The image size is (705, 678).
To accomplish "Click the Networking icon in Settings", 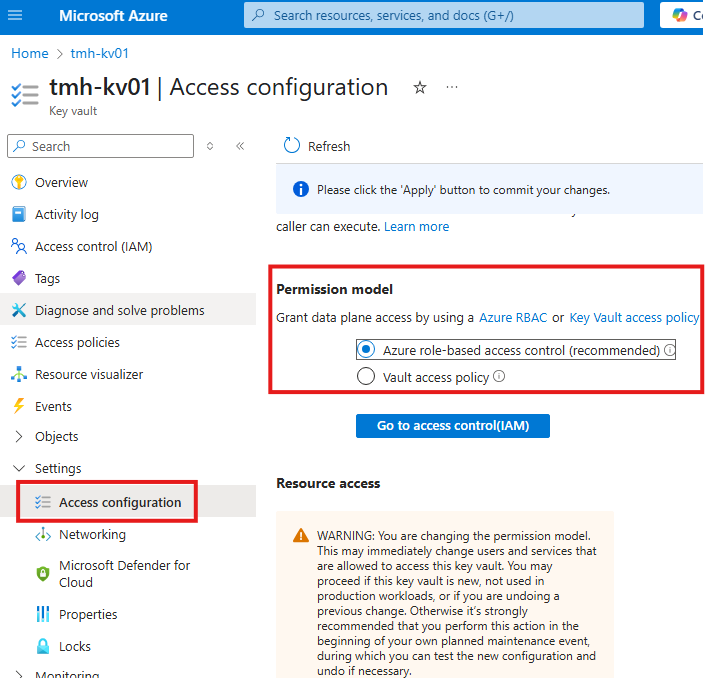I will (x=43, y=535).
